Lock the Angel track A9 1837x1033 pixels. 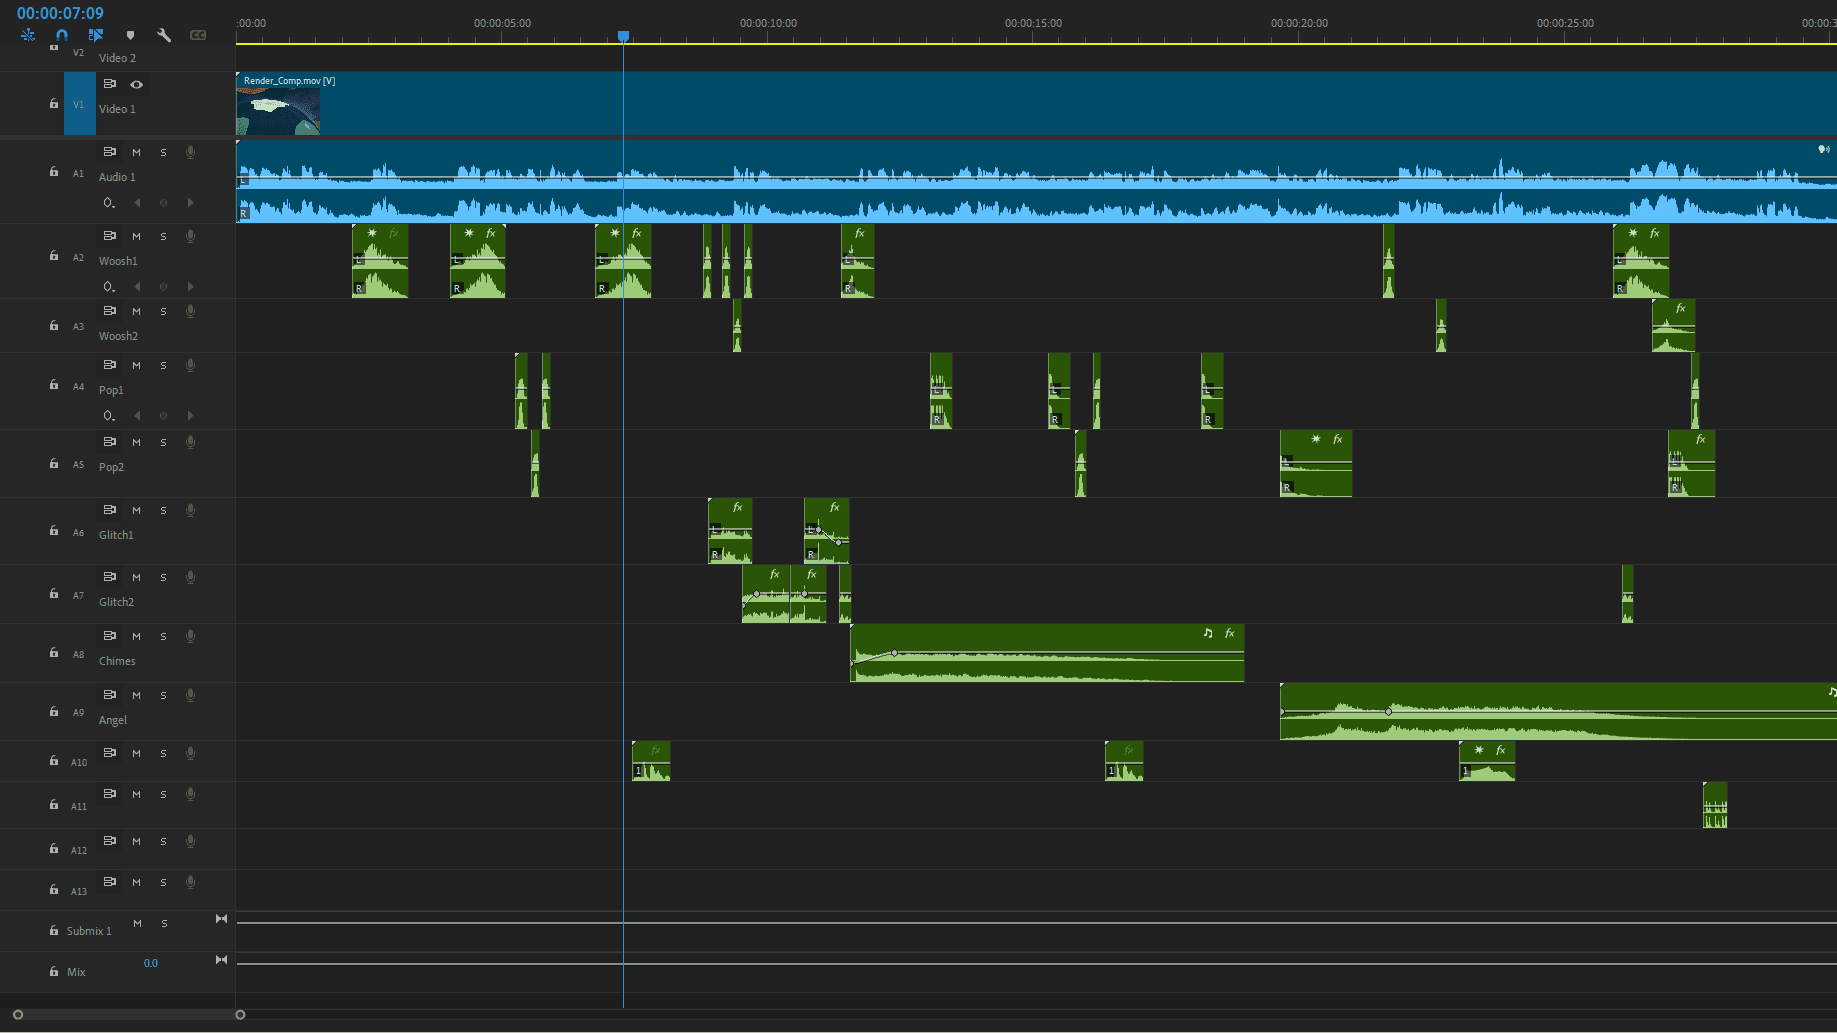(x=54, y=712)
